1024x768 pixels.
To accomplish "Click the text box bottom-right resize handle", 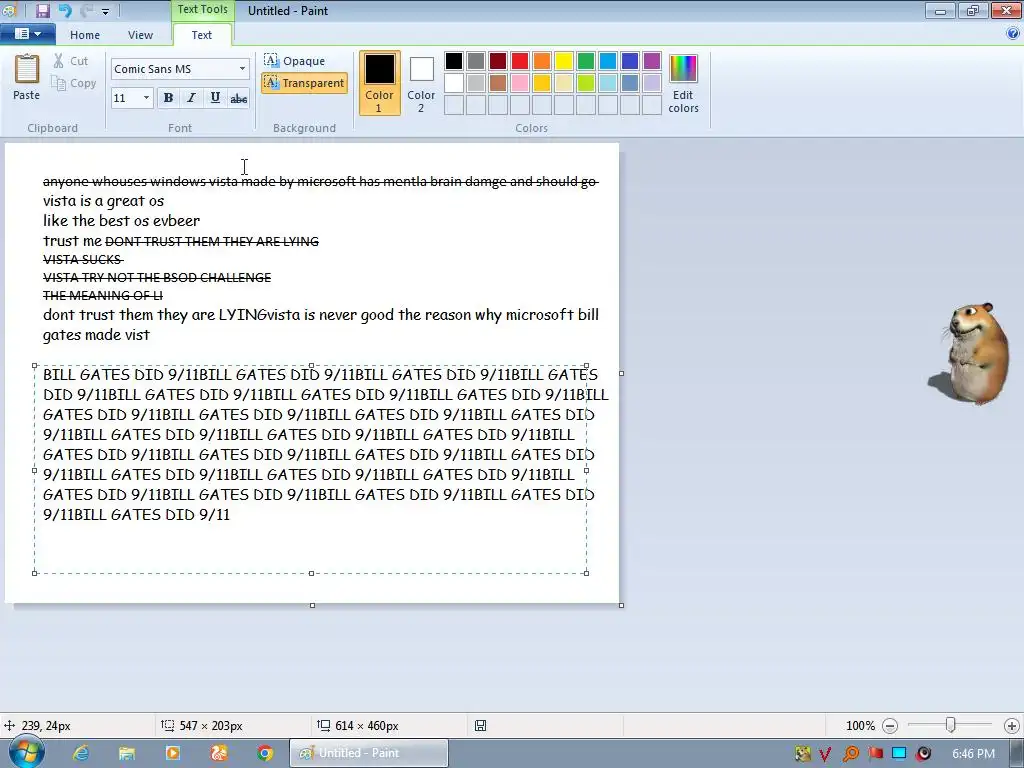I will tap(586, 573).
